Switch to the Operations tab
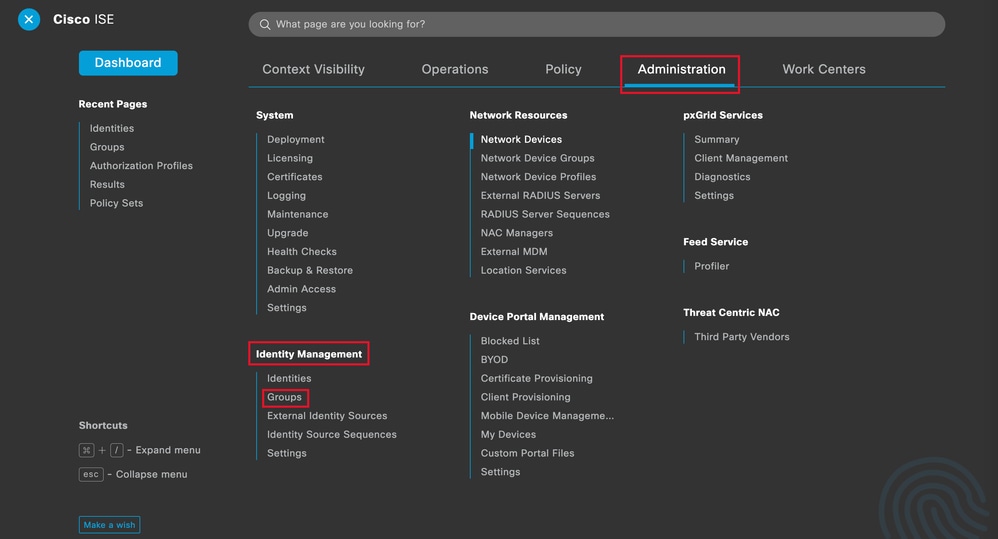998x539 pixels. pos(454,69)
